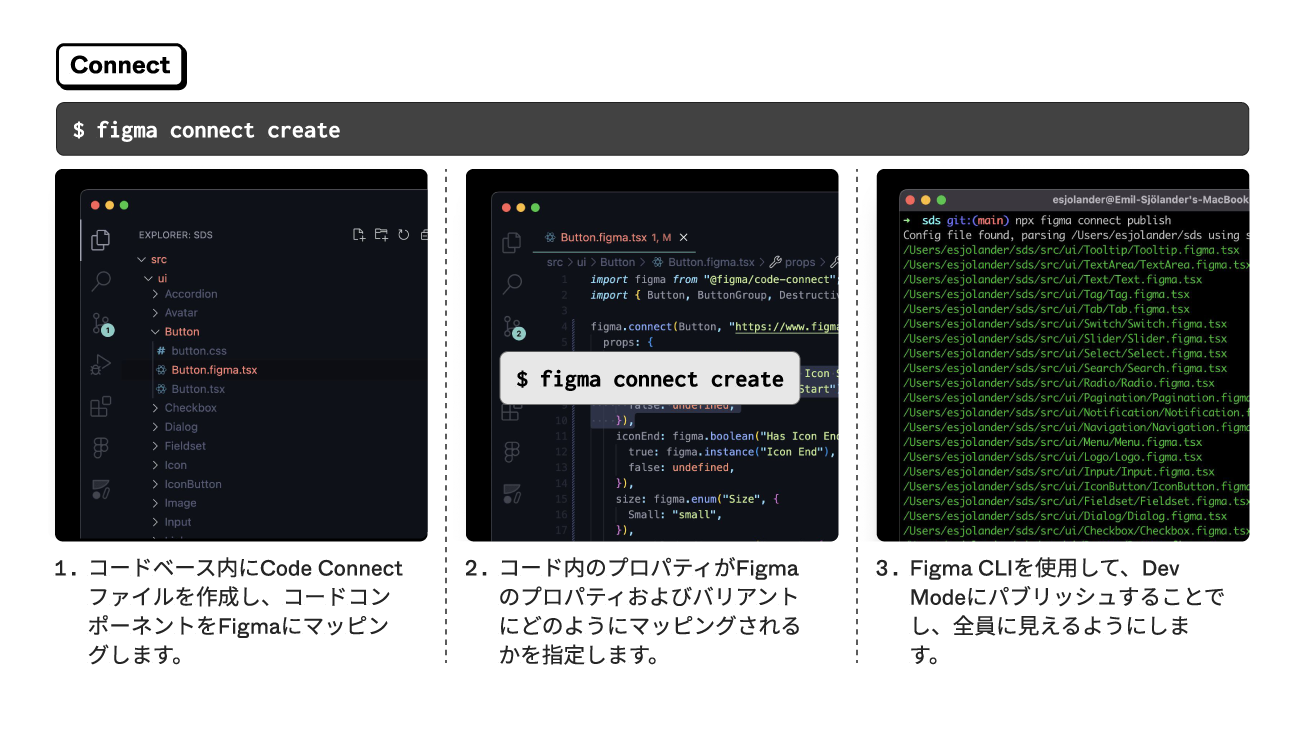Click New Folder icon in Explorer header
This screenshot has height=731, width=1300.
point(381,235)
